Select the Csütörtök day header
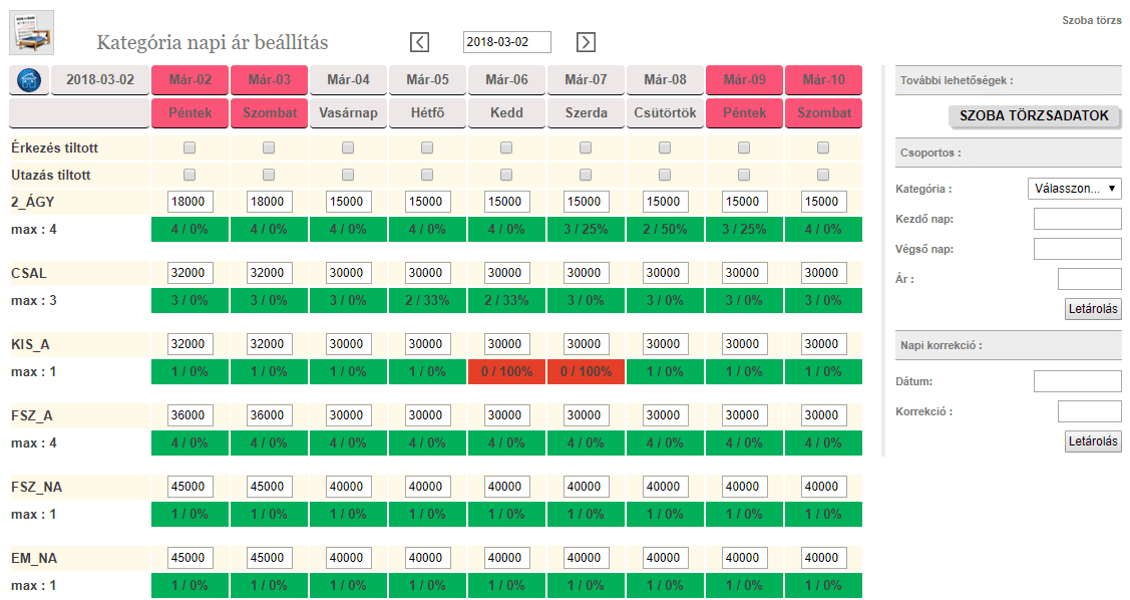This screenshot has width=1130, height=600. pyautogui.click(x=665, y=113)
